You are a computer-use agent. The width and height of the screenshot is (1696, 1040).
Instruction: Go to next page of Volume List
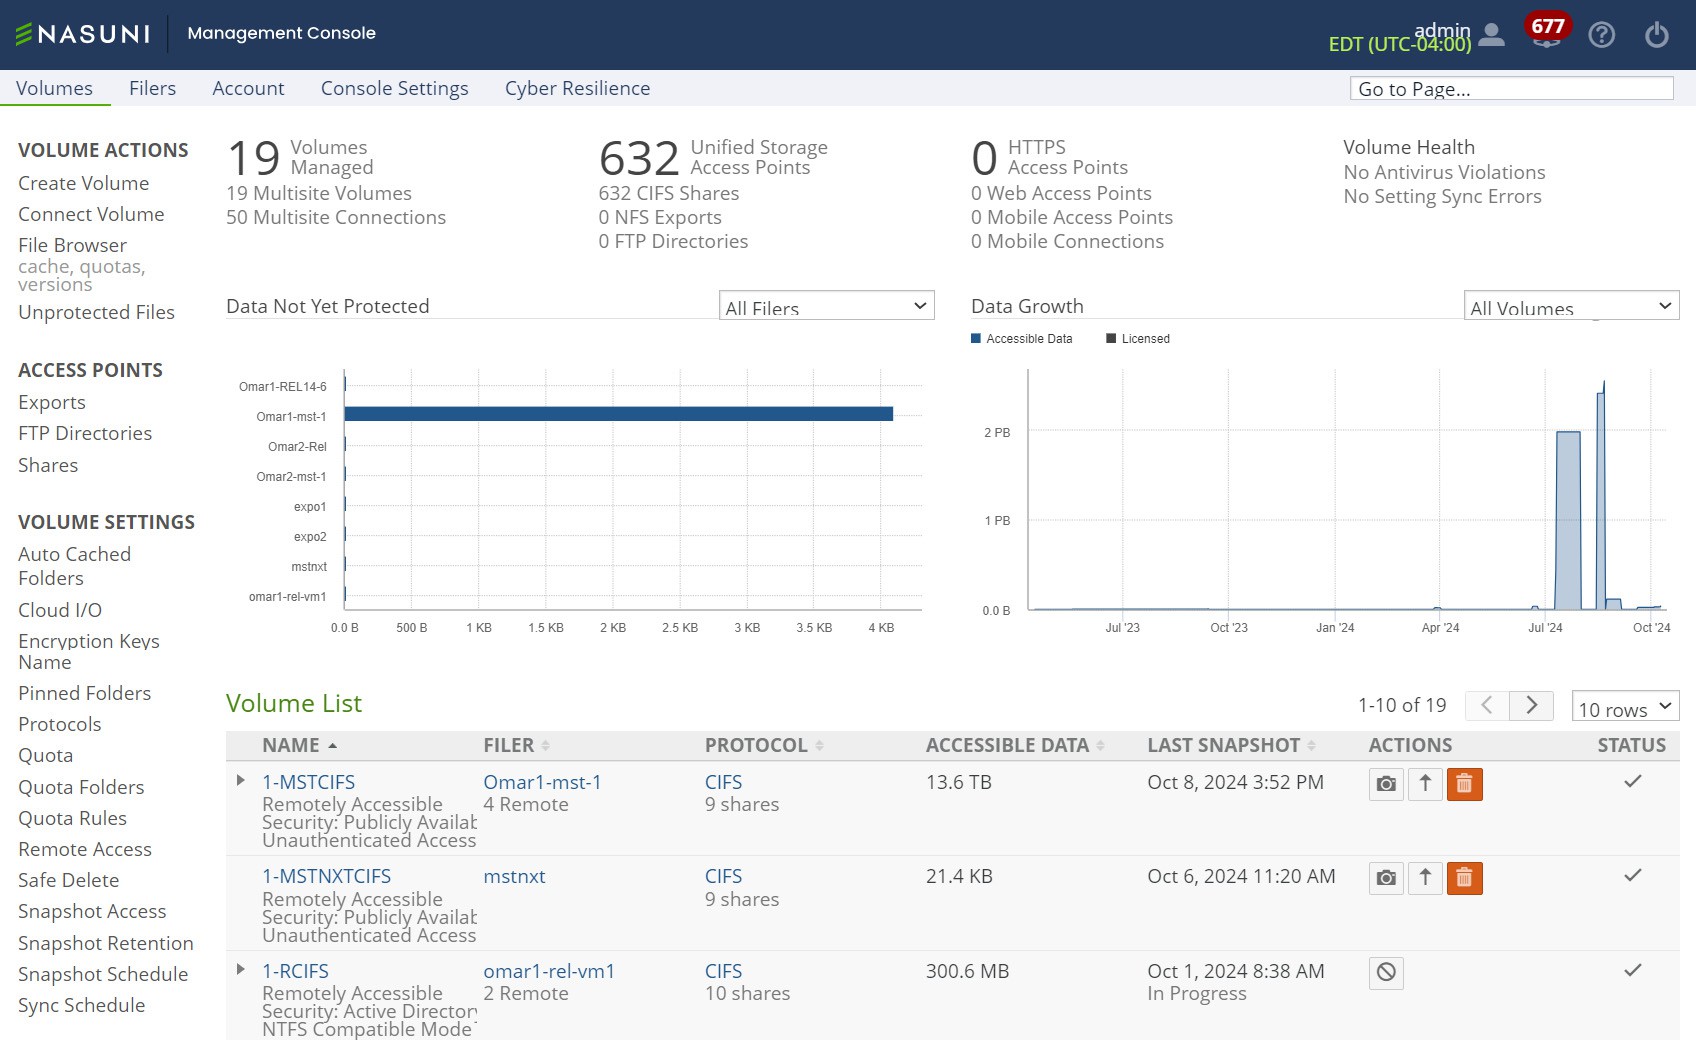point(1531,705)
